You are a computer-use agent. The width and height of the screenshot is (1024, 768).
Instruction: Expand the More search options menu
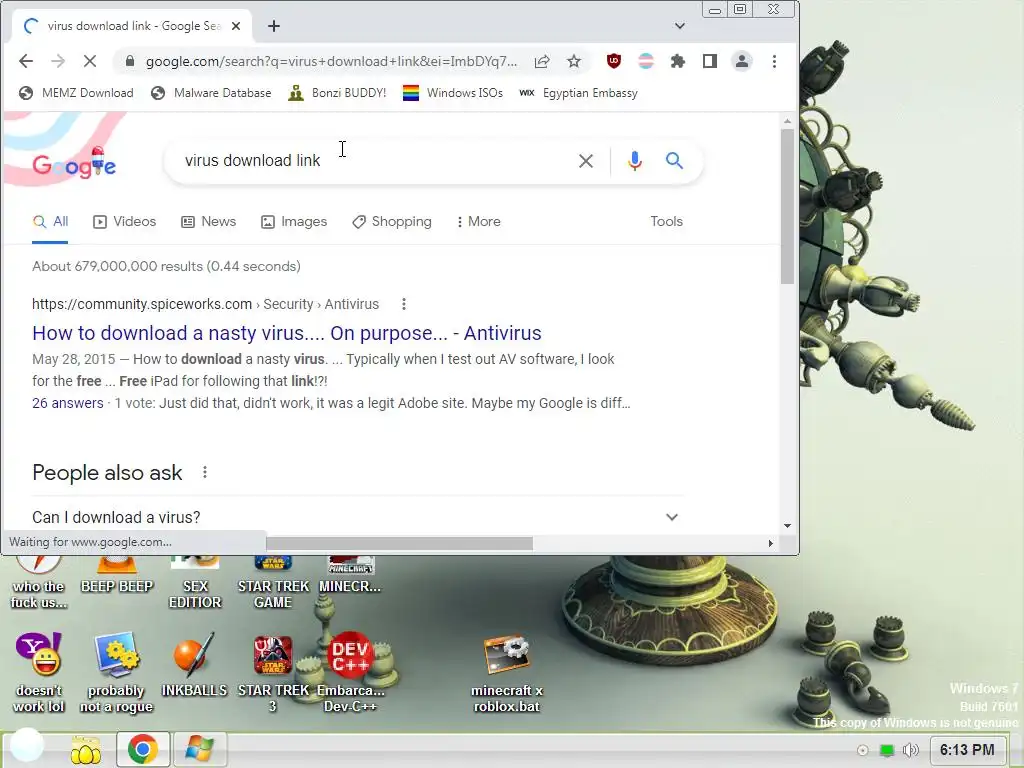point(479,221)
